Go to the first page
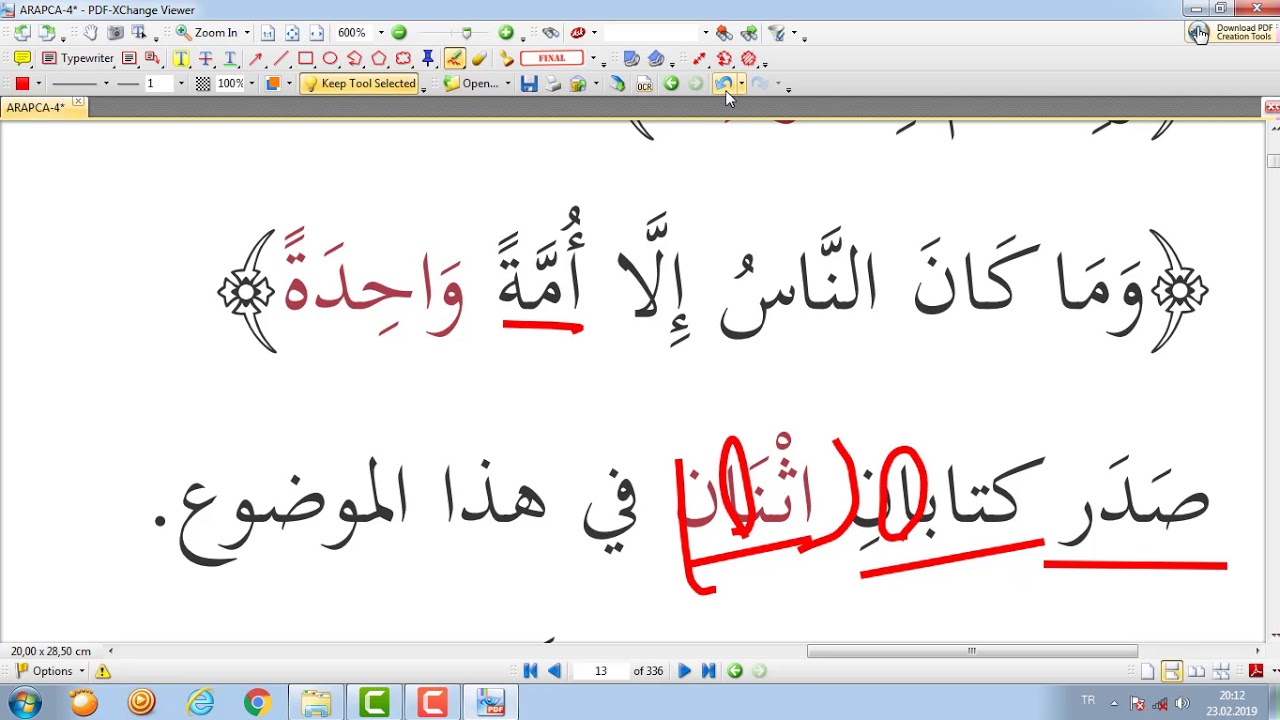This screenshot has height=720, width=1280. click(x=530, y=671)
